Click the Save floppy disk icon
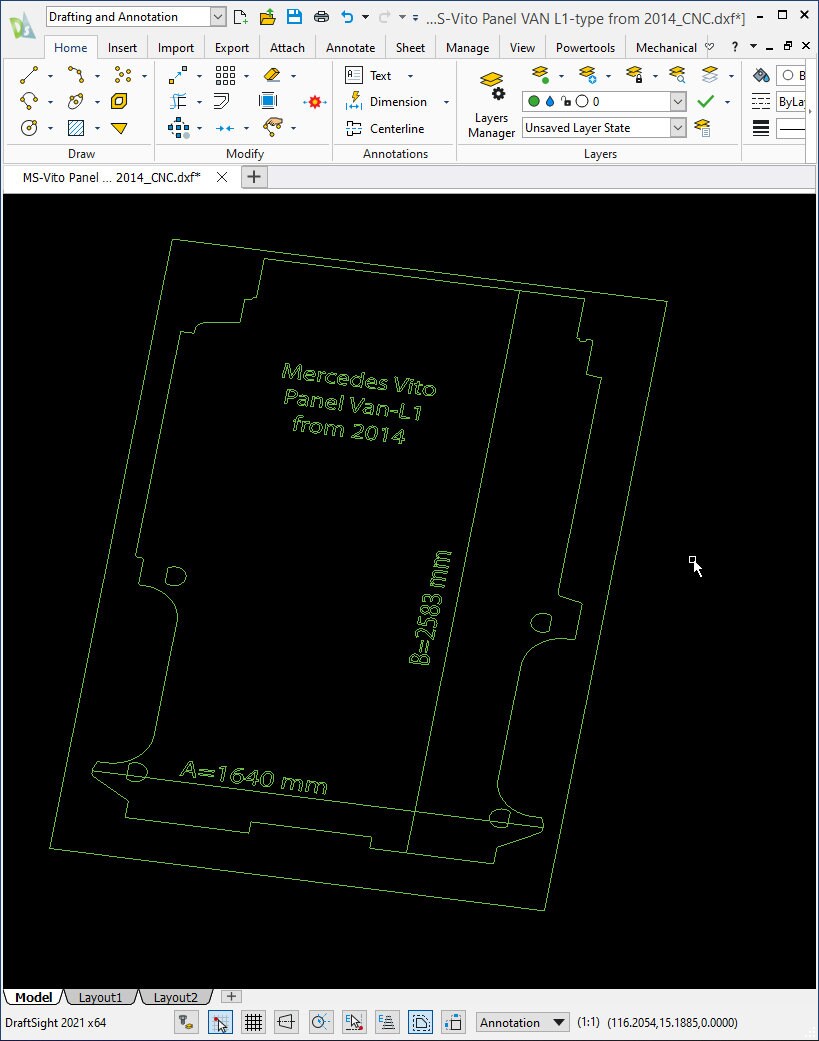Screen dimensions: 819x1041 (295, 17)
